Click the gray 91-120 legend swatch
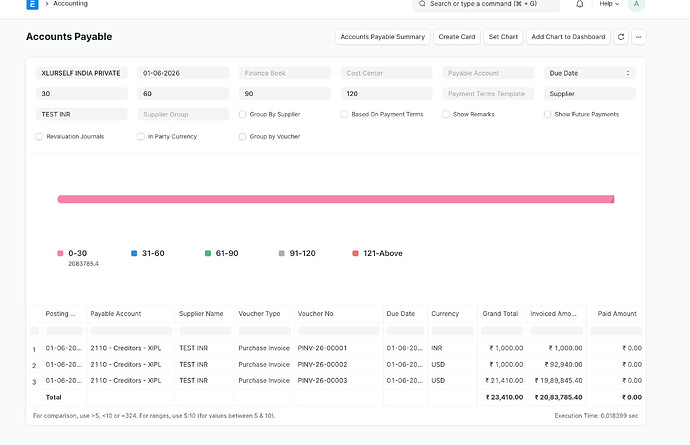Viewport: 690px width, 445px height. coord(282,254)
